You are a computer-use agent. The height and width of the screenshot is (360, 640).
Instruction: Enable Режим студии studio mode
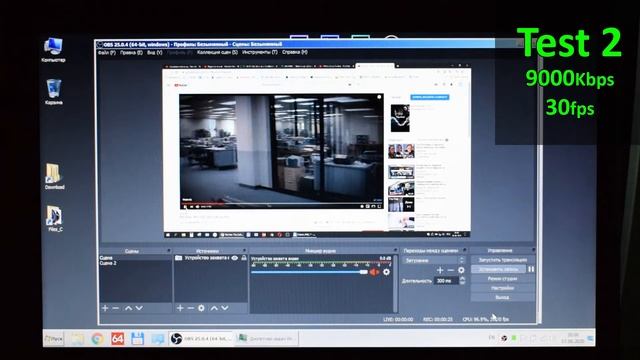[502, 279]
